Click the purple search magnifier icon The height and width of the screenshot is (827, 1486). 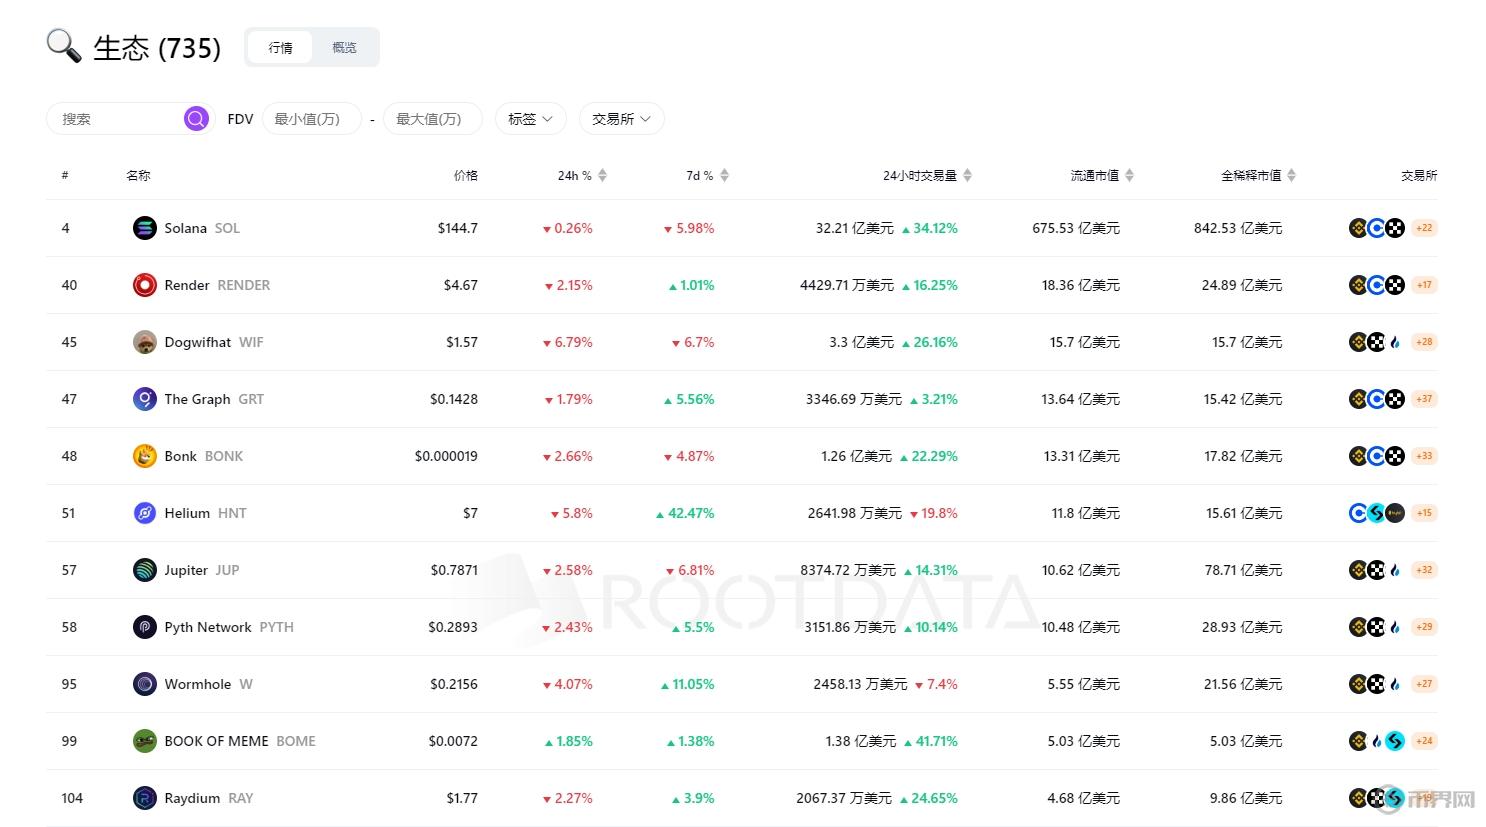coord(195,118)
